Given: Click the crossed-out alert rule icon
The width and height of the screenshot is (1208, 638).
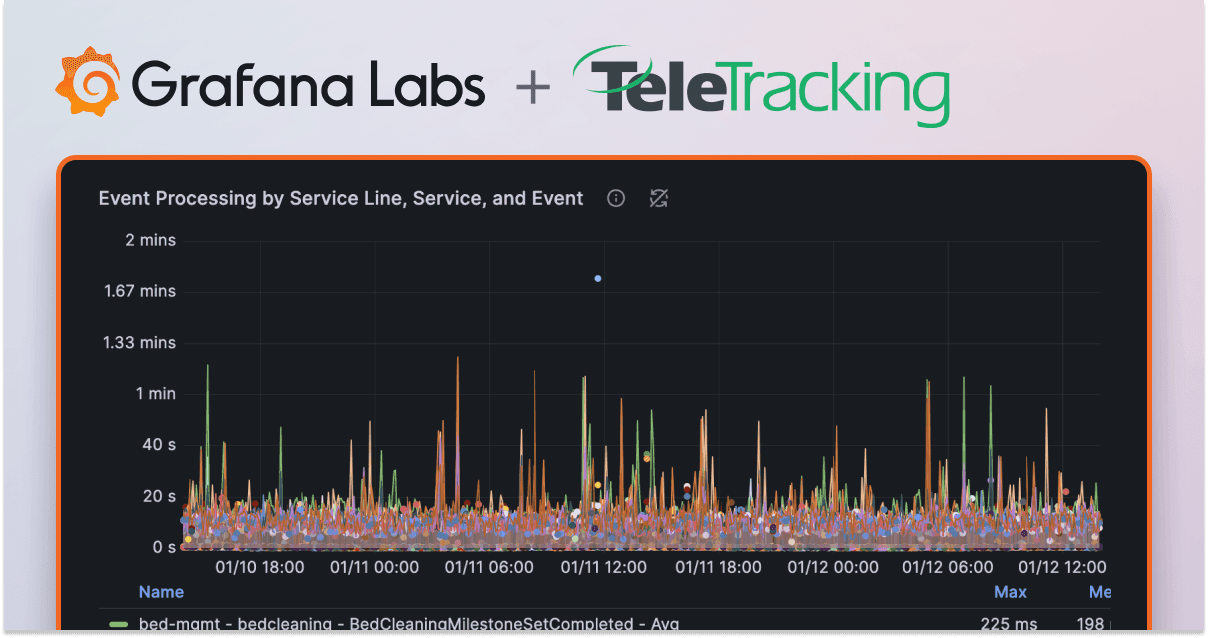Looking at the screenshot, I should (658, 198).
